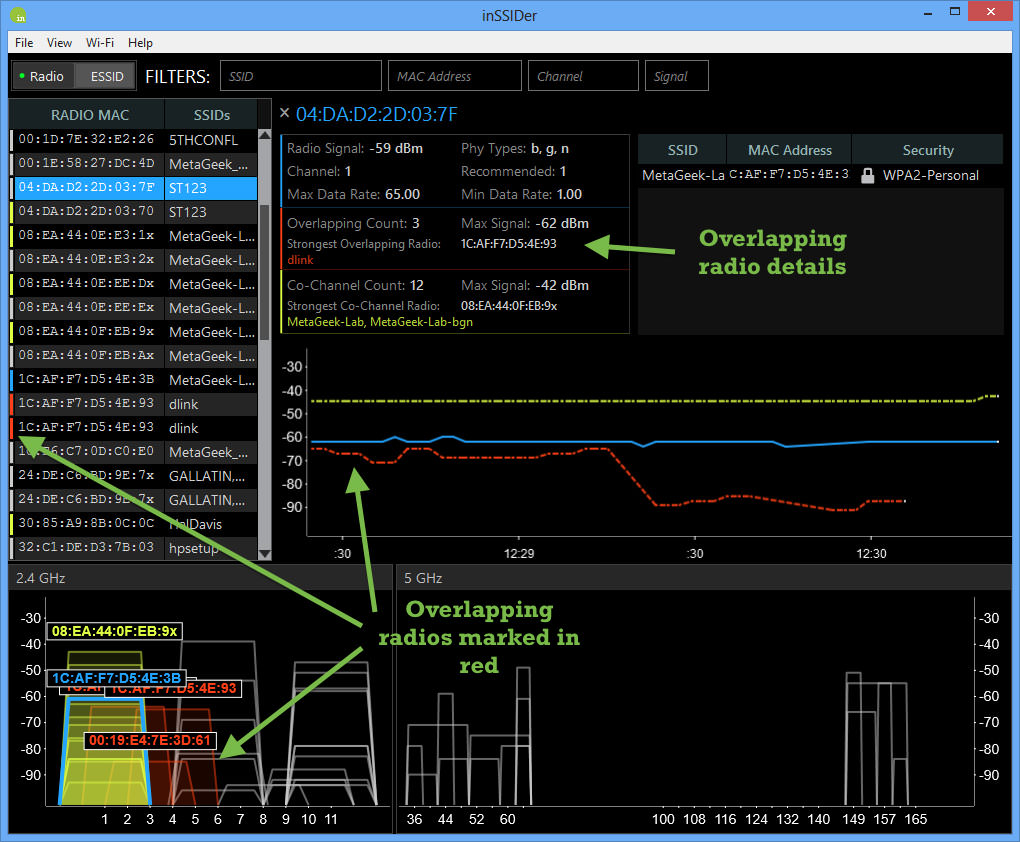Click the lock icon beside WPA2-Personal
The height and width of the screenshot is (842, 1020).
coord(867,176)
